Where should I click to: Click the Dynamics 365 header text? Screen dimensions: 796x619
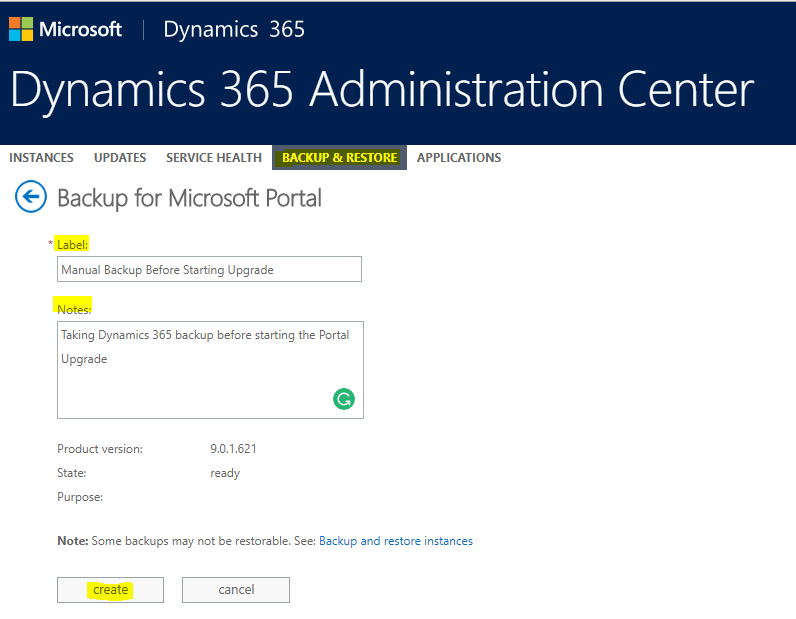234,29
